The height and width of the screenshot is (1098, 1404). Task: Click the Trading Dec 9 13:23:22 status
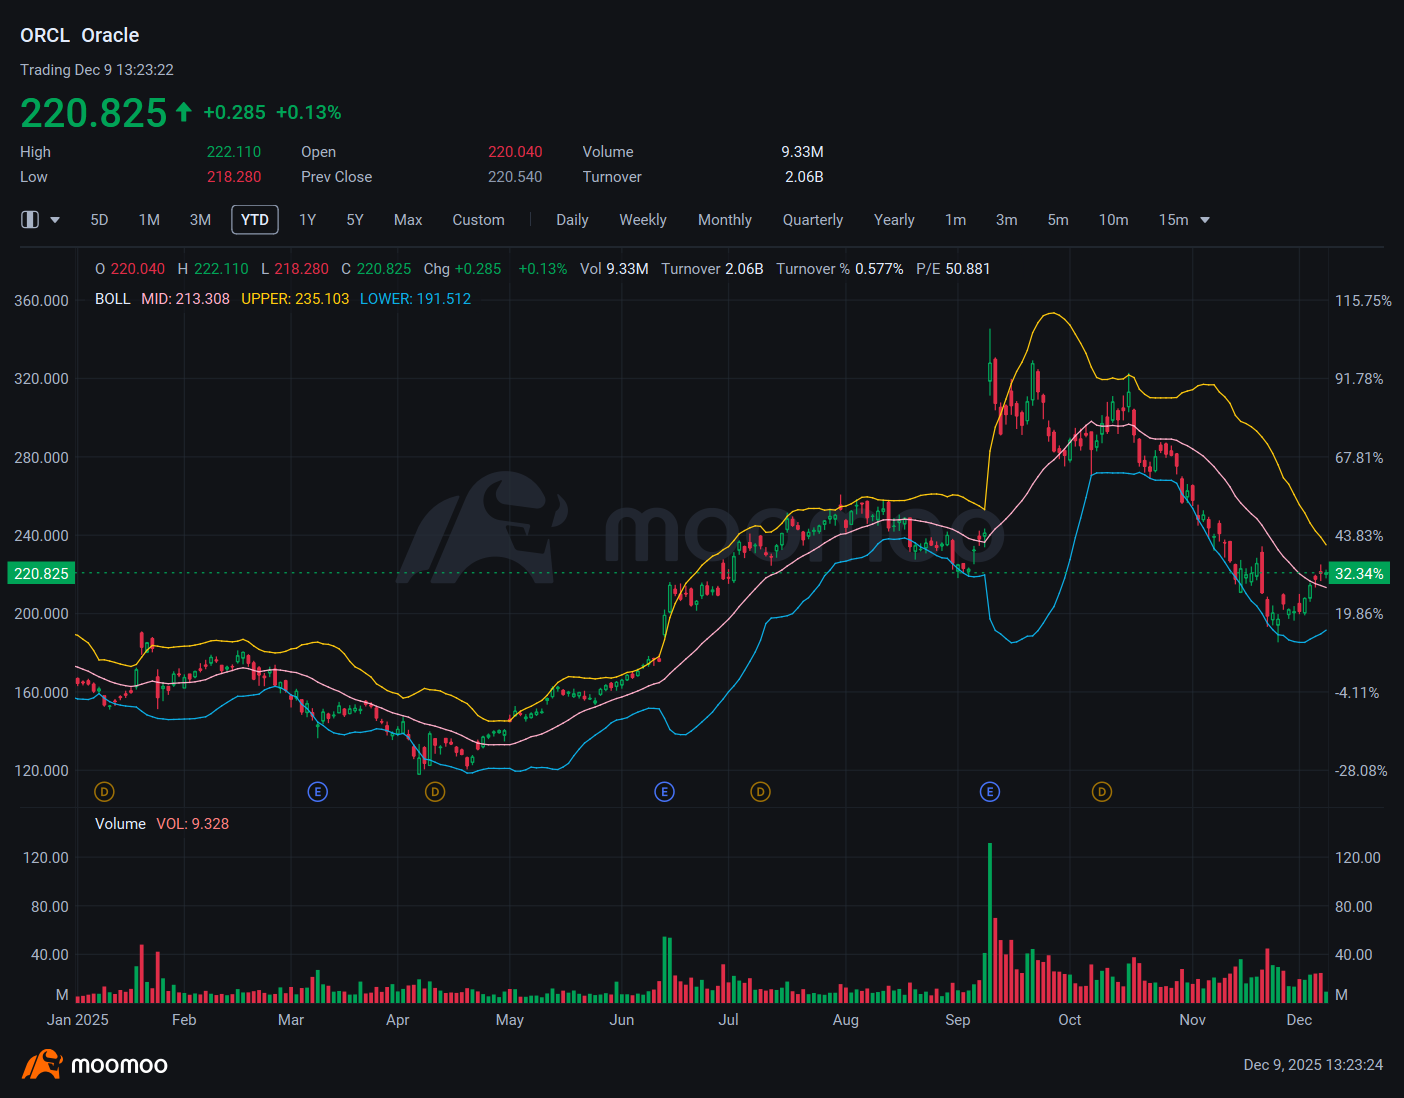(x=97, y=70)
